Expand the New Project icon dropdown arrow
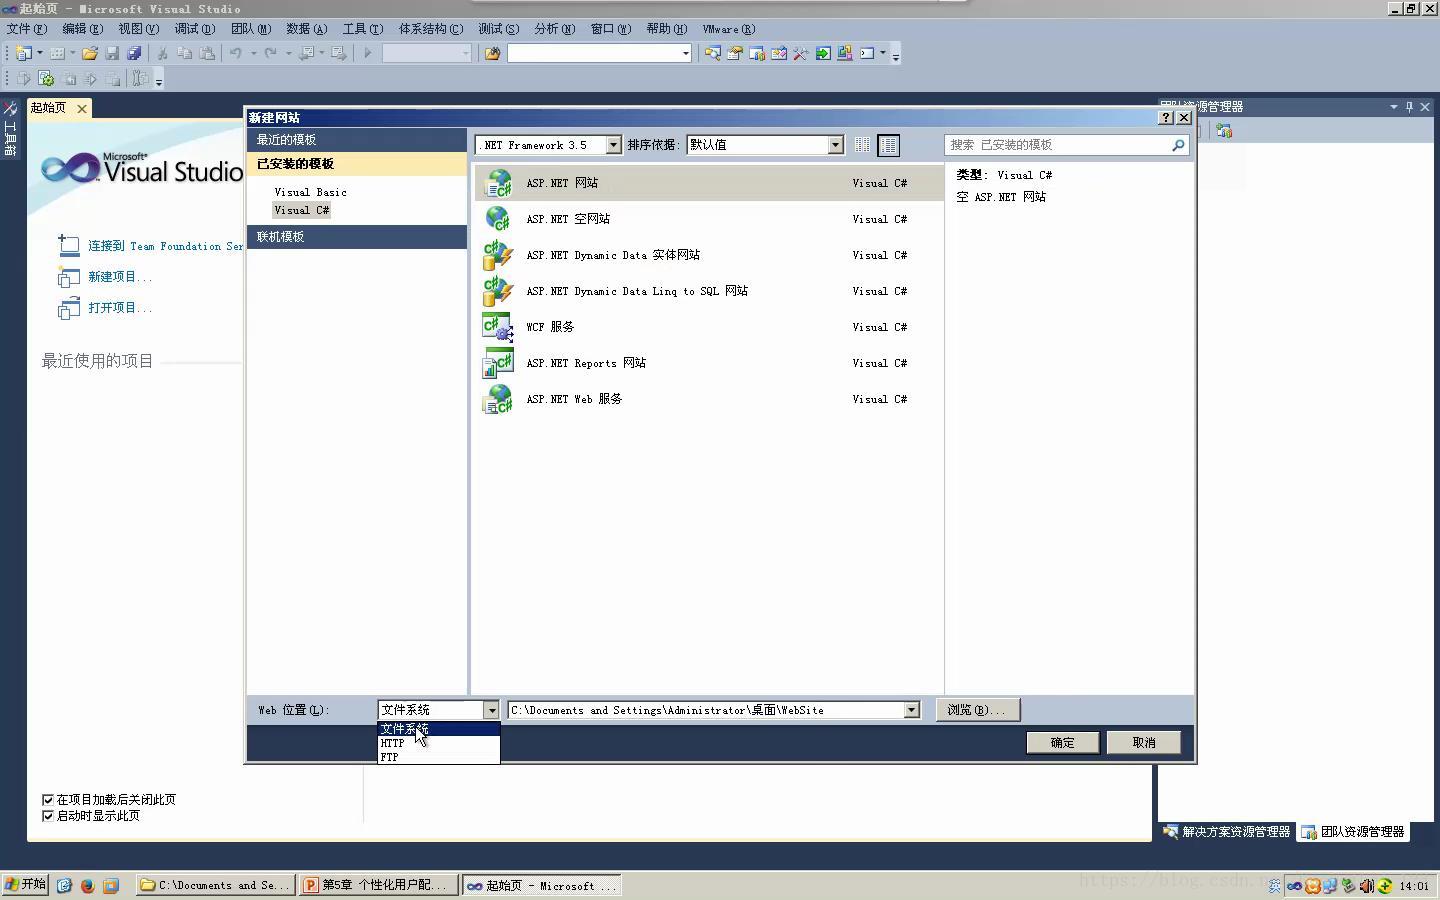The height and width of the screenshot is (900, 1440). [40, 53]
